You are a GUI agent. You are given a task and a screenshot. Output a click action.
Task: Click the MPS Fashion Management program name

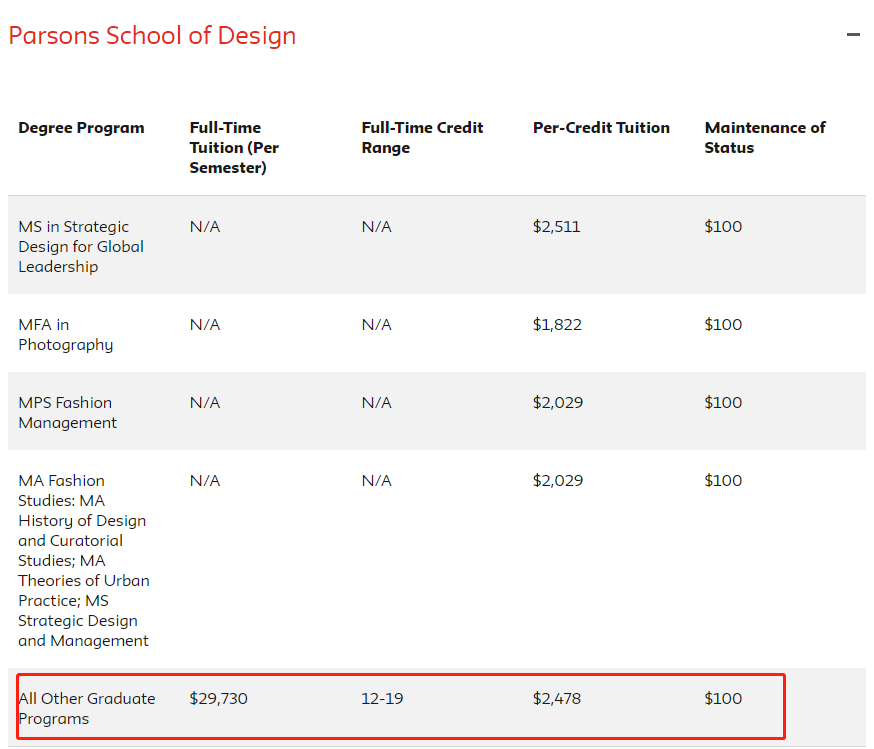tap(68, 413)
